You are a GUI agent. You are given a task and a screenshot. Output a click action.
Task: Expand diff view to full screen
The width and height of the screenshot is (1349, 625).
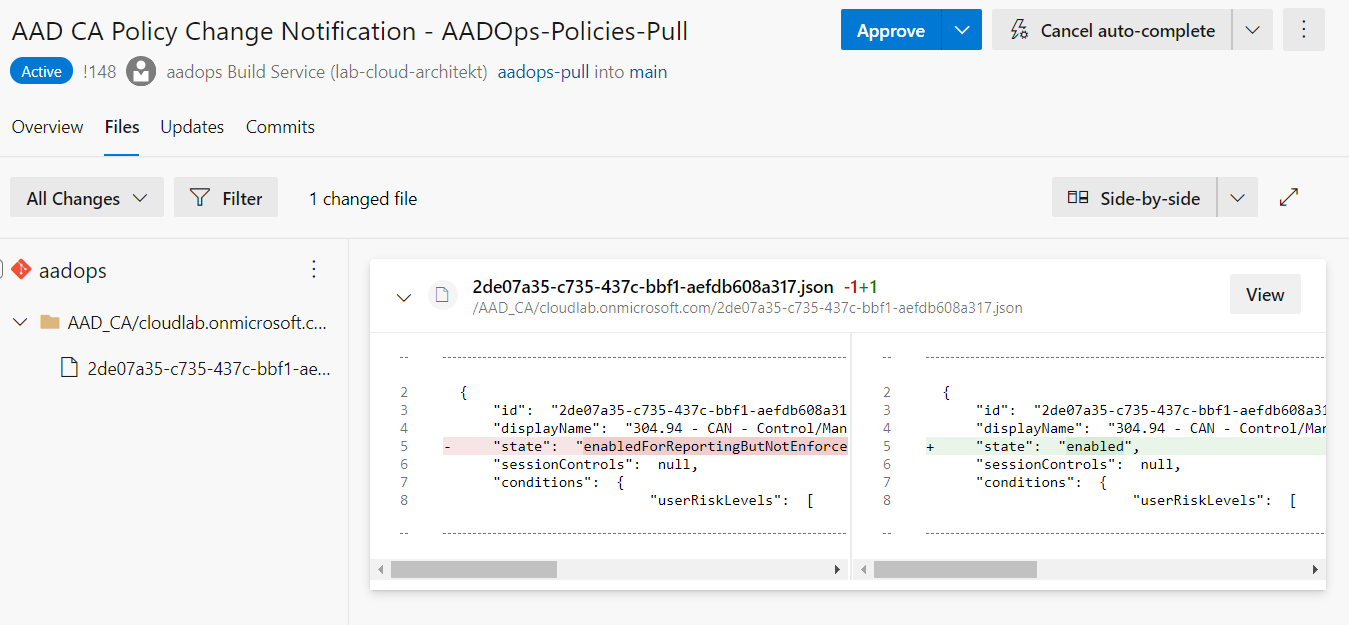(x=1289, y=198)
